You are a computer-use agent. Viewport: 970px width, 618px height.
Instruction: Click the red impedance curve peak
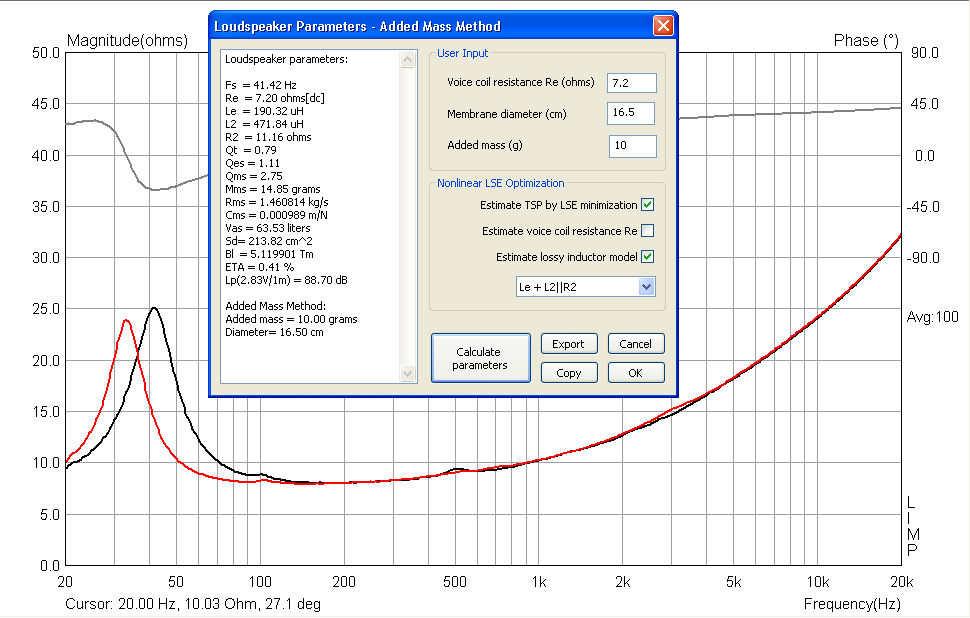coord(126,320)
